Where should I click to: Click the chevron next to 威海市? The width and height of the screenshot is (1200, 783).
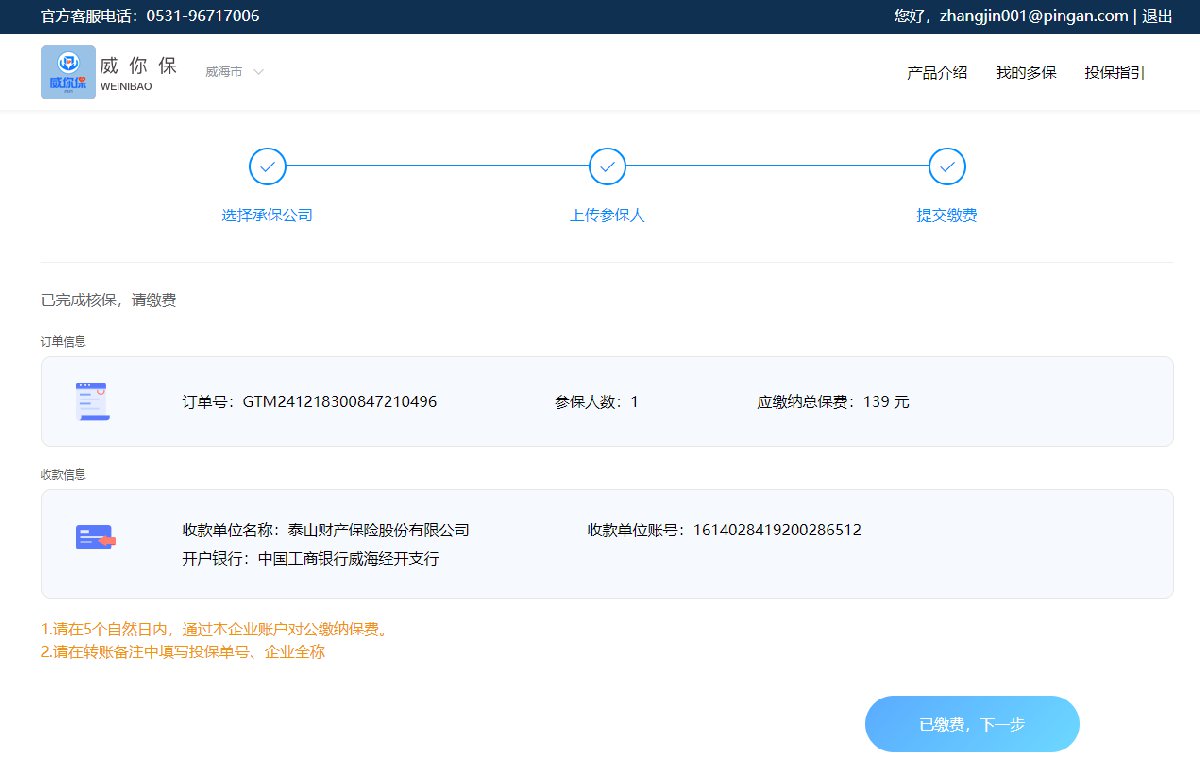click(x=258, y=72)
